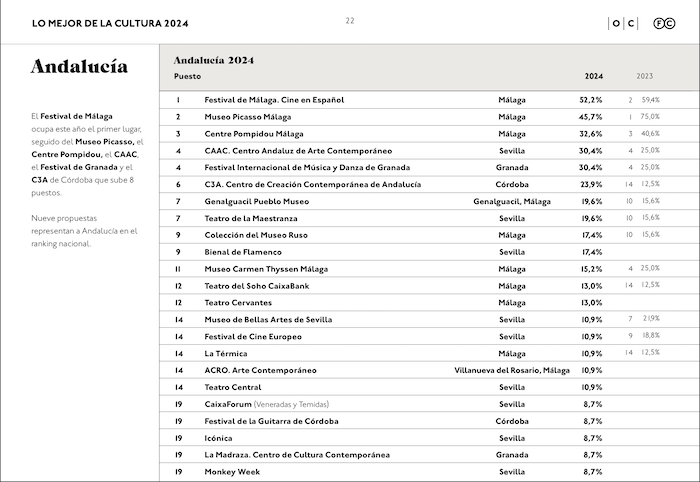Screen dimensions: 700x482
Task: Click 'Colección del Museo Ruso' entry
Action: [x=256, y=235]
